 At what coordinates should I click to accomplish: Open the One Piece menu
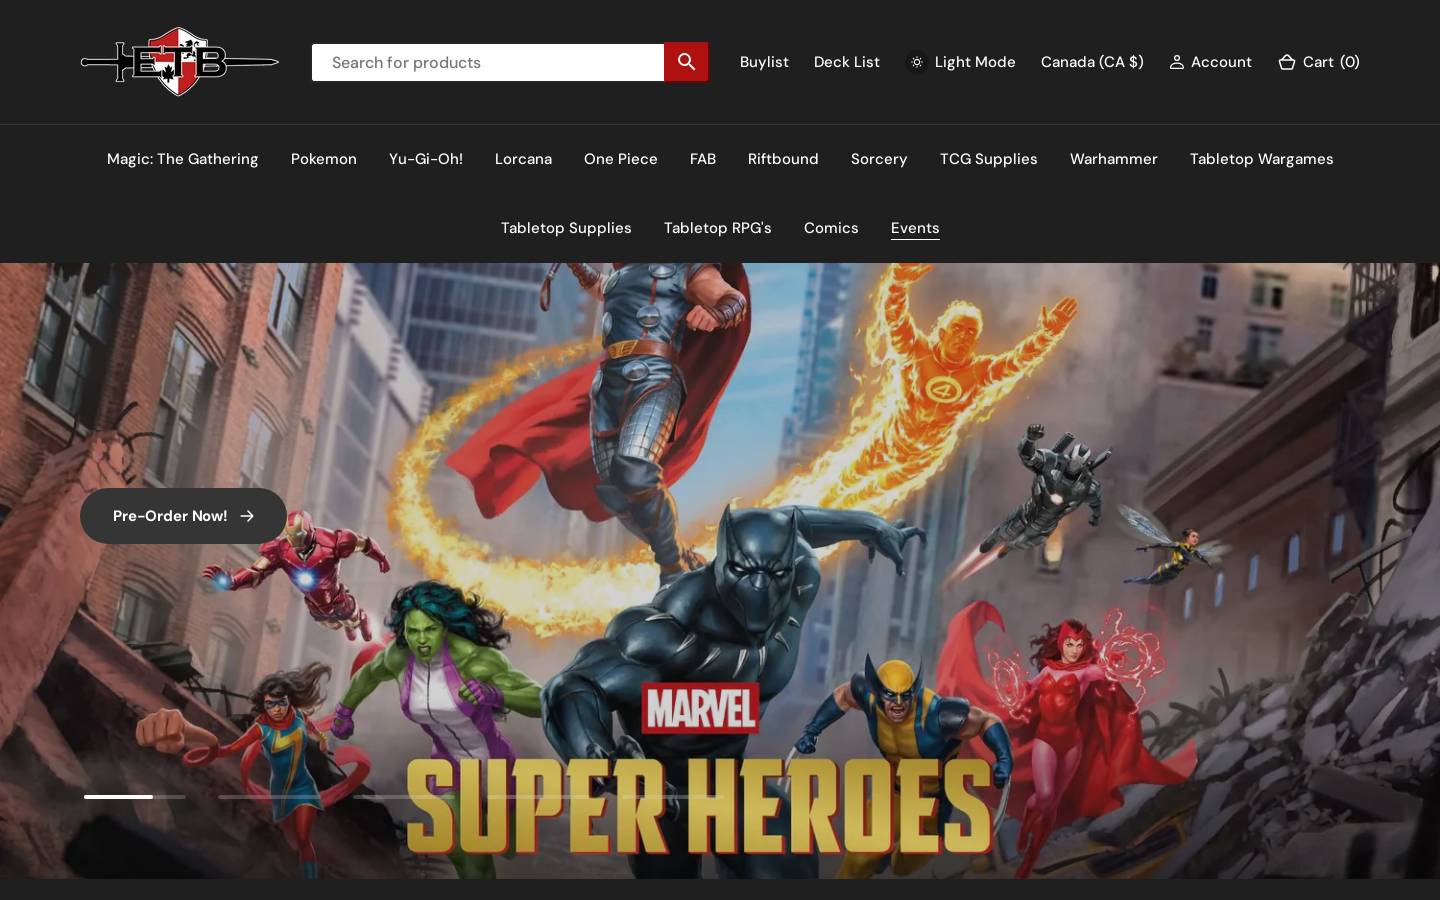coord(621,159)
